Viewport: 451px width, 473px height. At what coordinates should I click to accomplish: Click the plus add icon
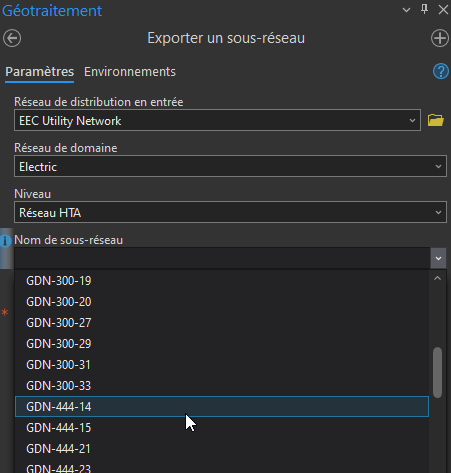click(x=440, y=38)
